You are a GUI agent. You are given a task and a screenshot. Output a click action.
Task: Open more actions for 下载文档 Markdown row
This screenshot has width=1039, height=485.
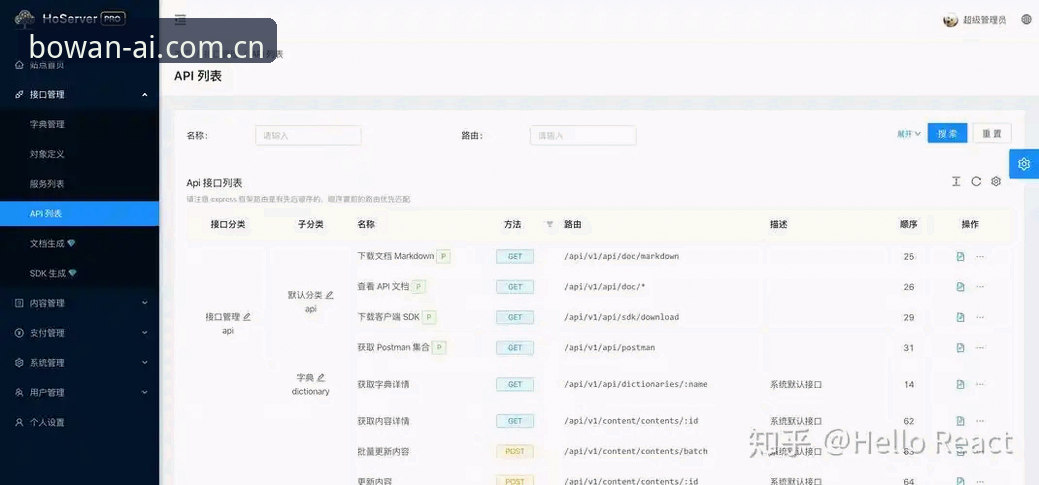tap(980, 256)
